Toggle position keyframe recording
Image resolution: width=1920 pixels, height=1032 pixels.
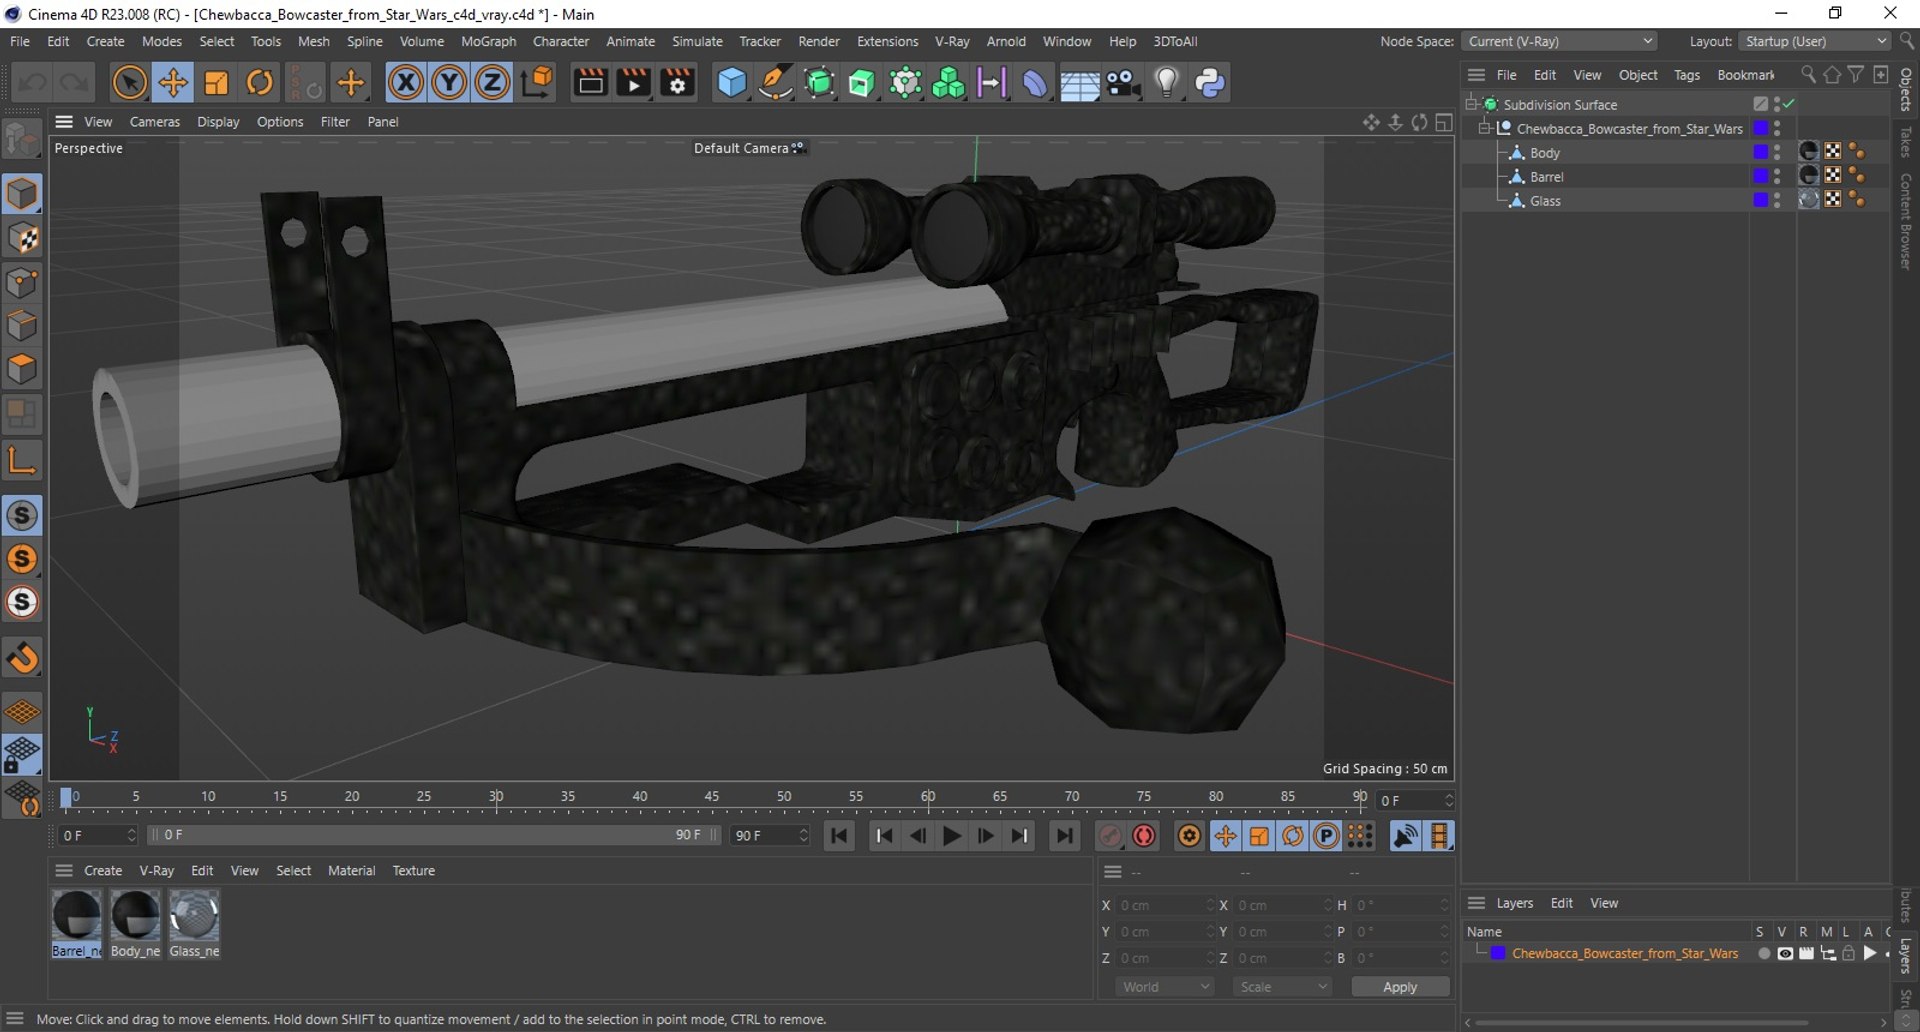point(1225,836)
